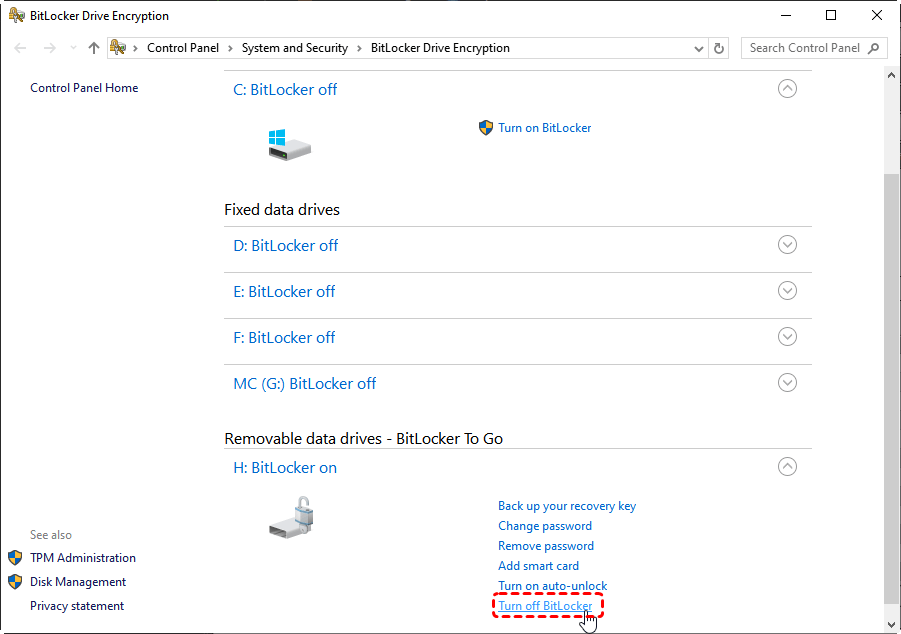
Task: Collapse the C: drive section
Action: pyautogui.click(x=787, y=89)
